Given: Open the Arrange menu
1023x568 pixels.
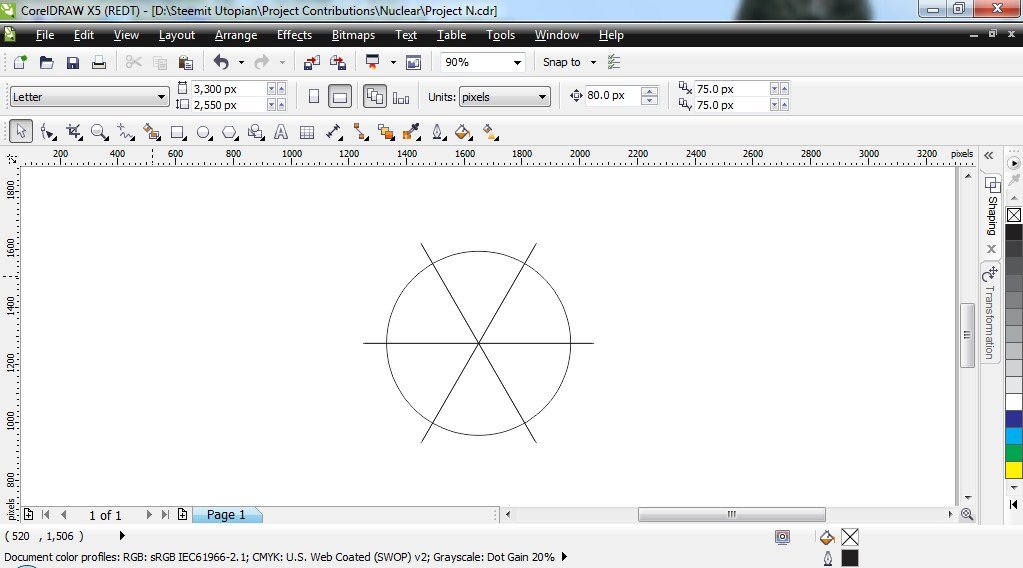Looking at the screenshot, I should [x=236, y=35].
